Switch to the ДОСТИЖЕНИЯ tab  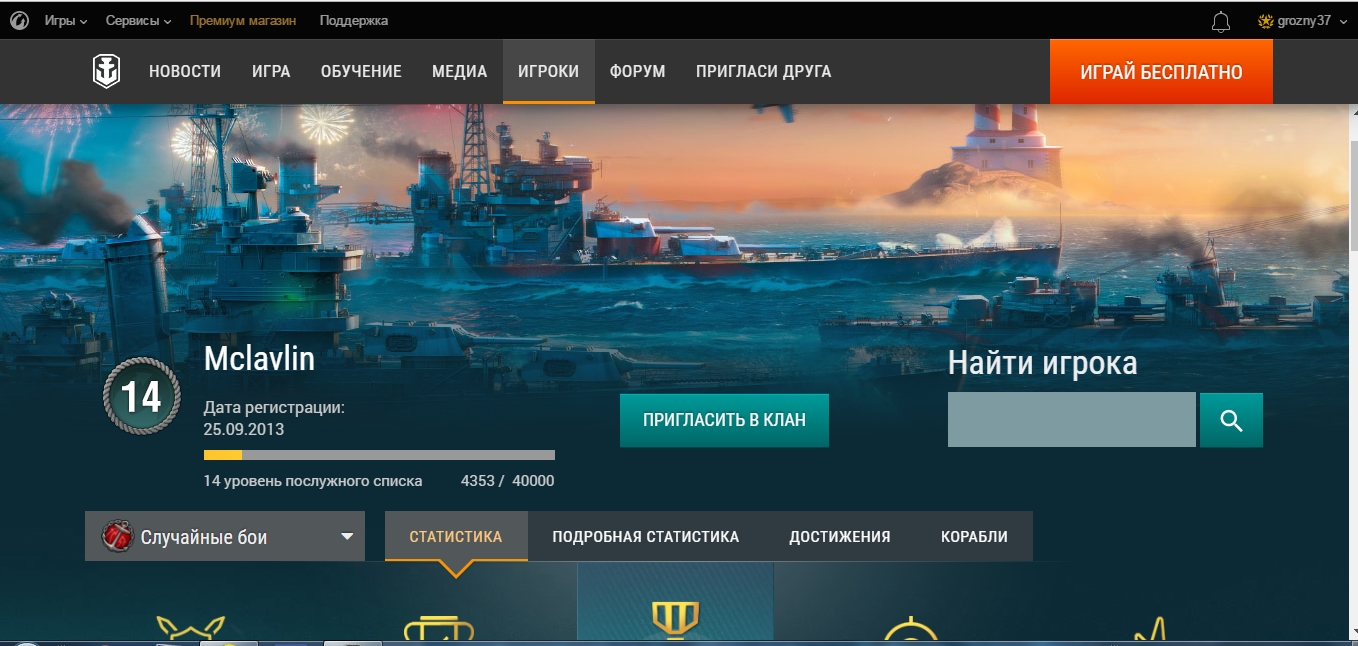[x=840, y=537]
